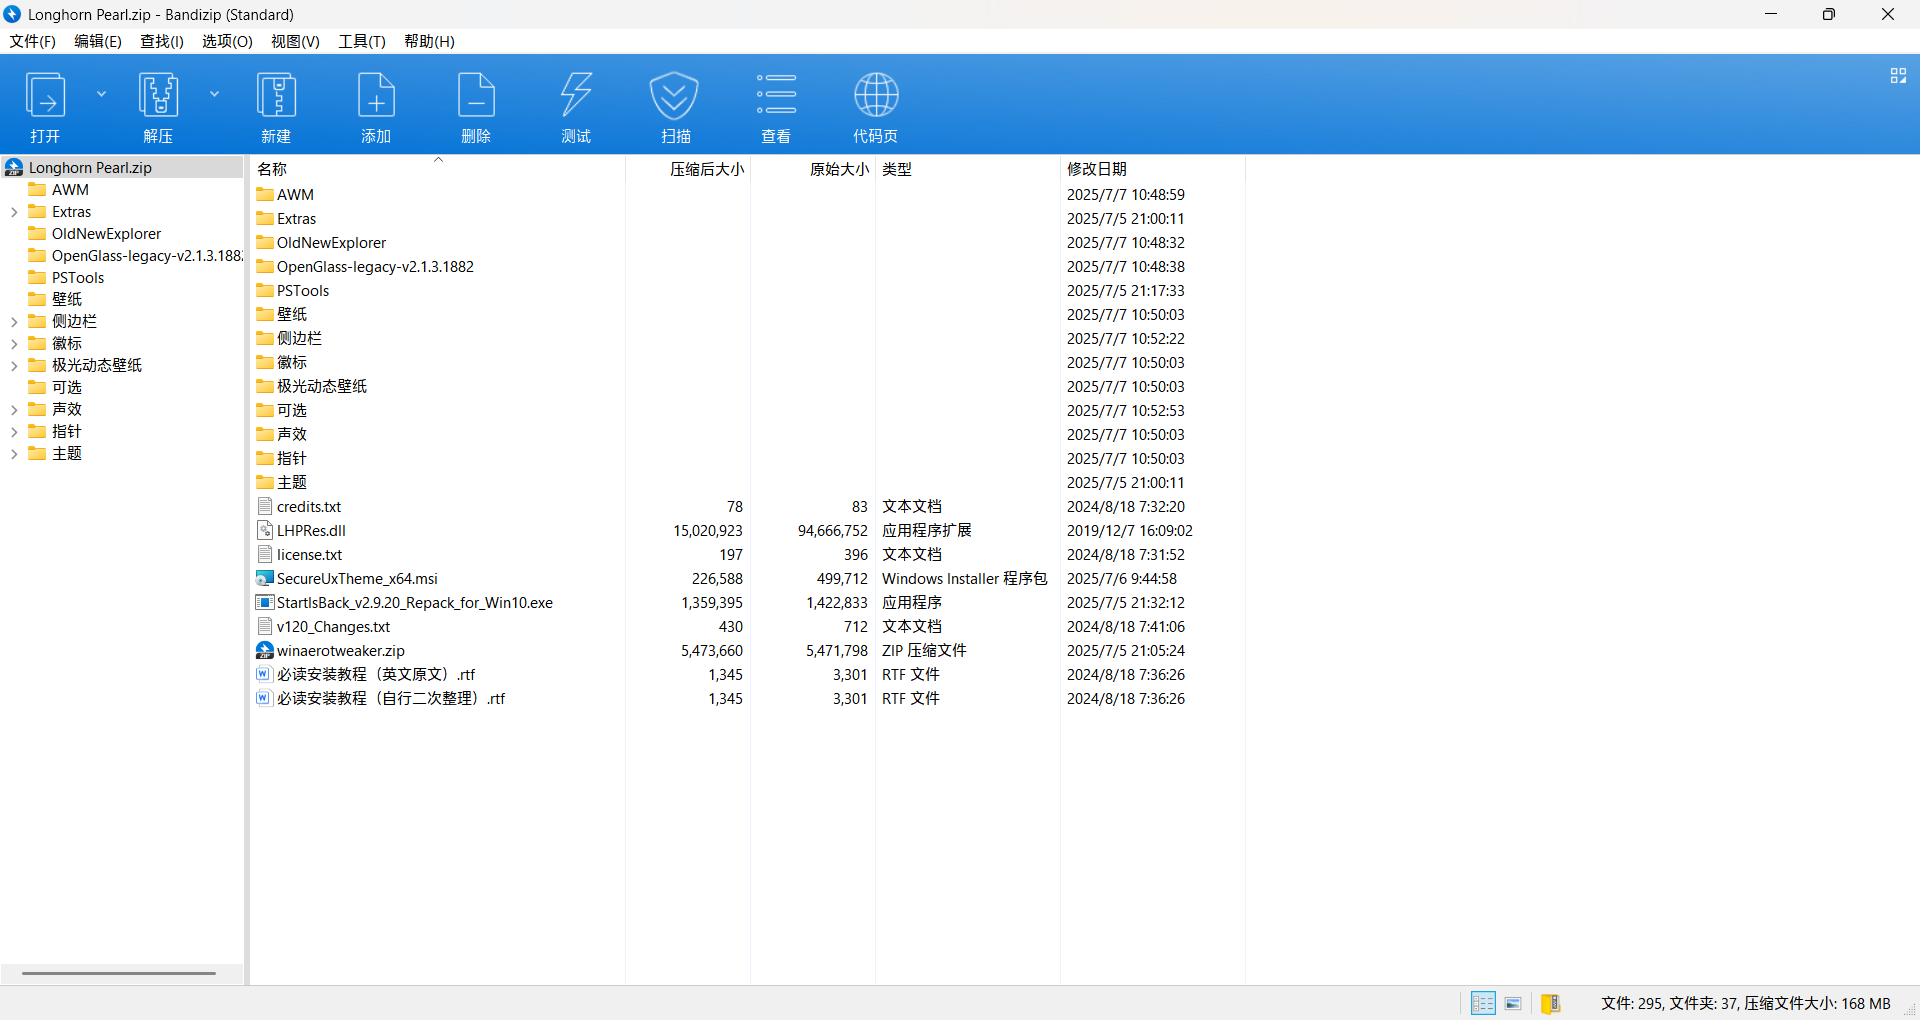
Task: Select the 指针 folder in file list
Action: [x=292, y=459]
